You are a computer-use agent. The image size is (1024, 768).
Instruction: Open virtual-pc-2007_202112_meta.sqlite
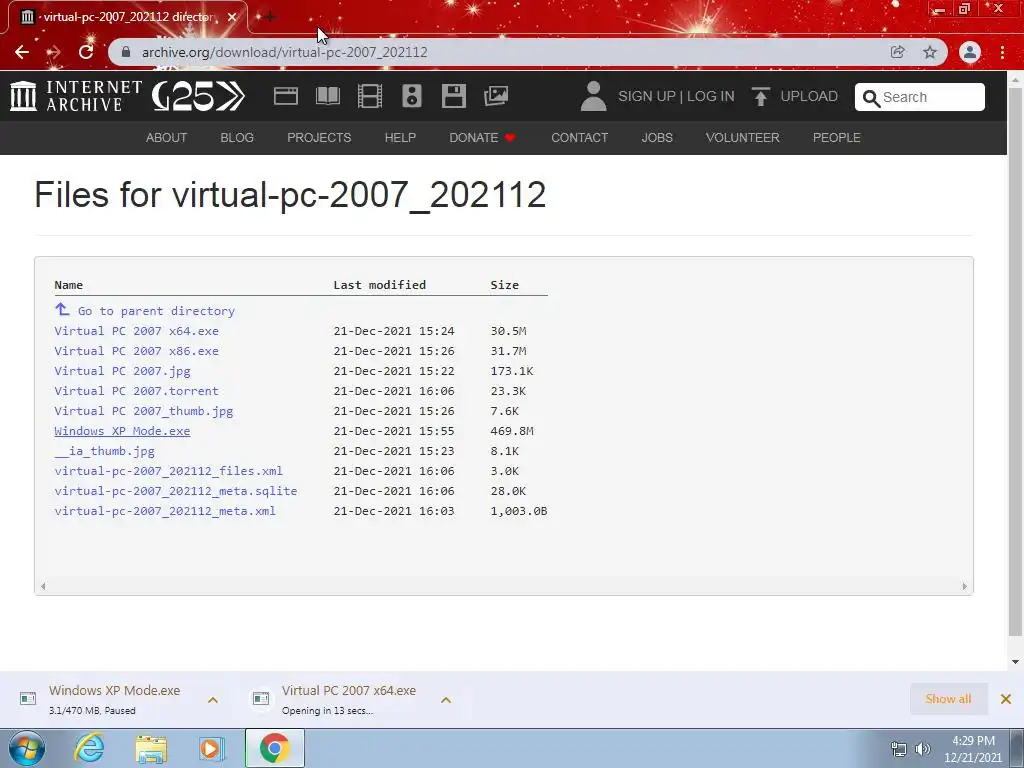[176, 491]
